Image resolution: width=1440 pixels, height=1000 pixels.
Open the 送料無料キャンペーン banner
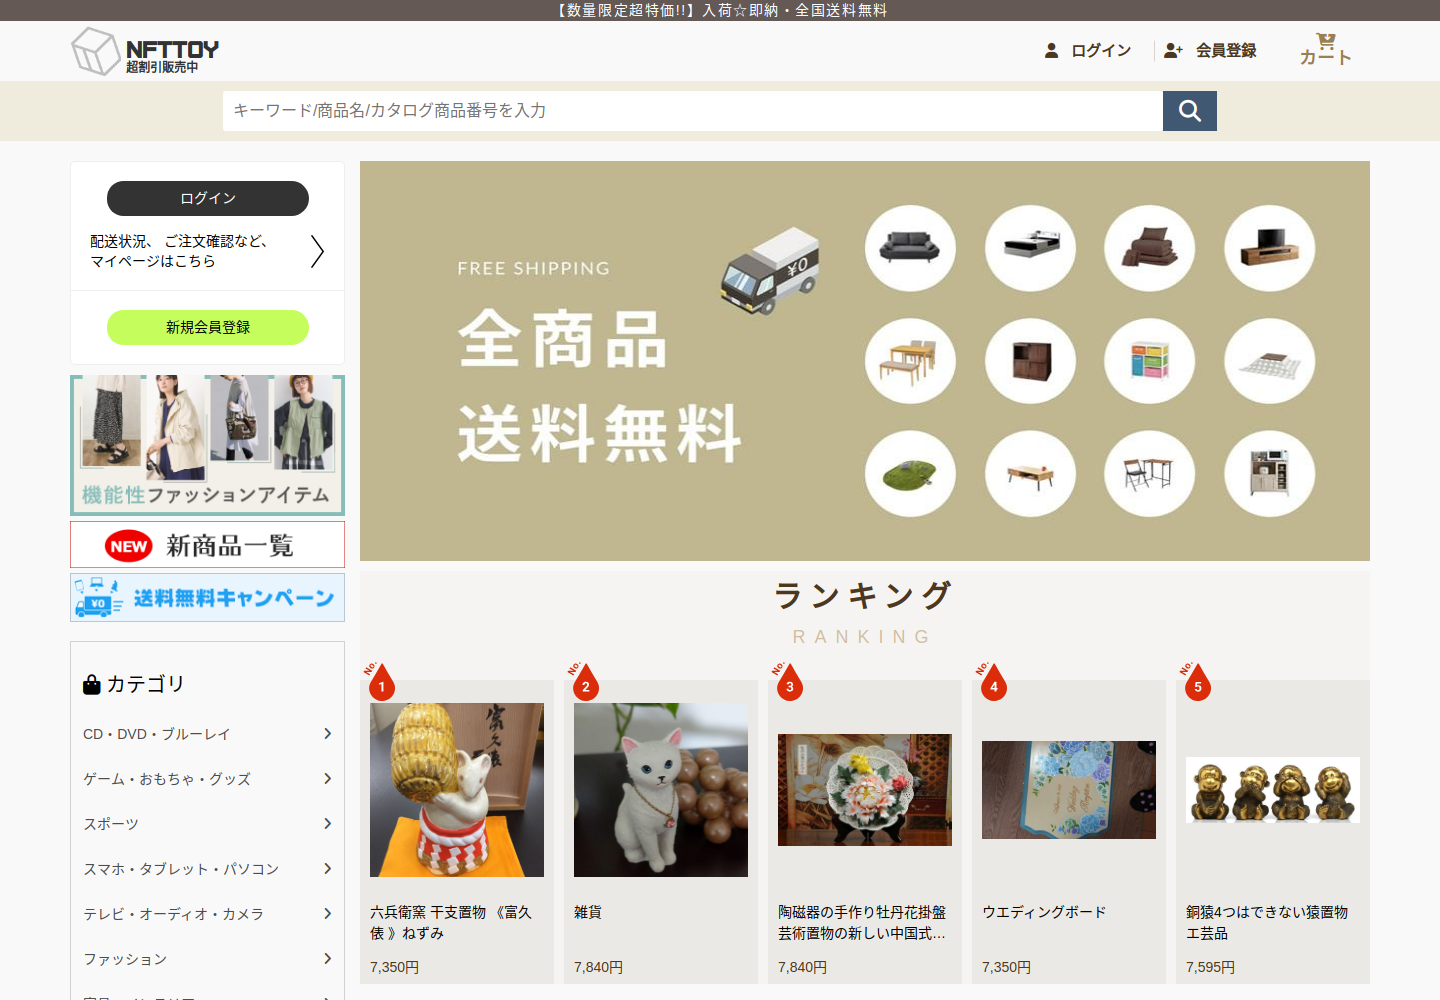click(208, 597)
